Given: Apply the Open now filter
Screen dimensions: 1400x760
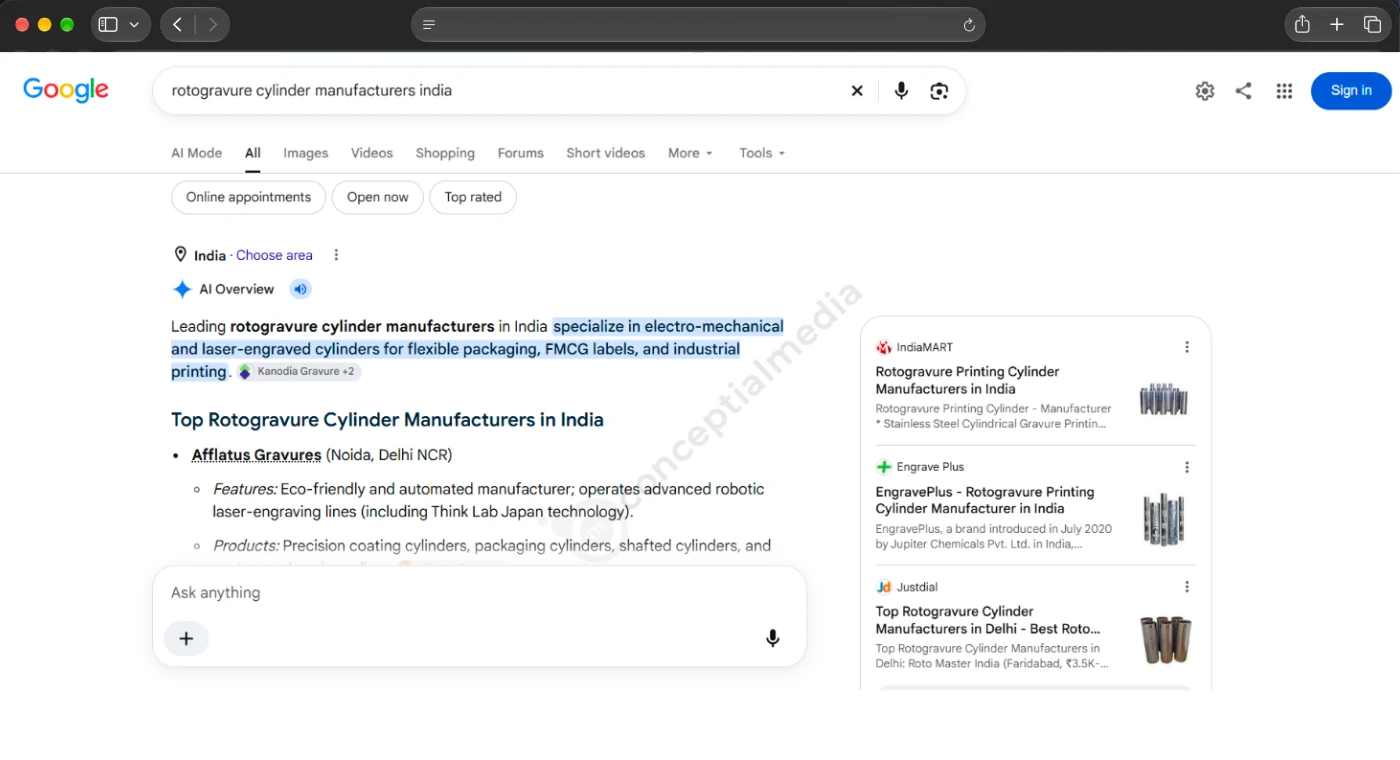Looking at the screenshot, I should point(378,197).
